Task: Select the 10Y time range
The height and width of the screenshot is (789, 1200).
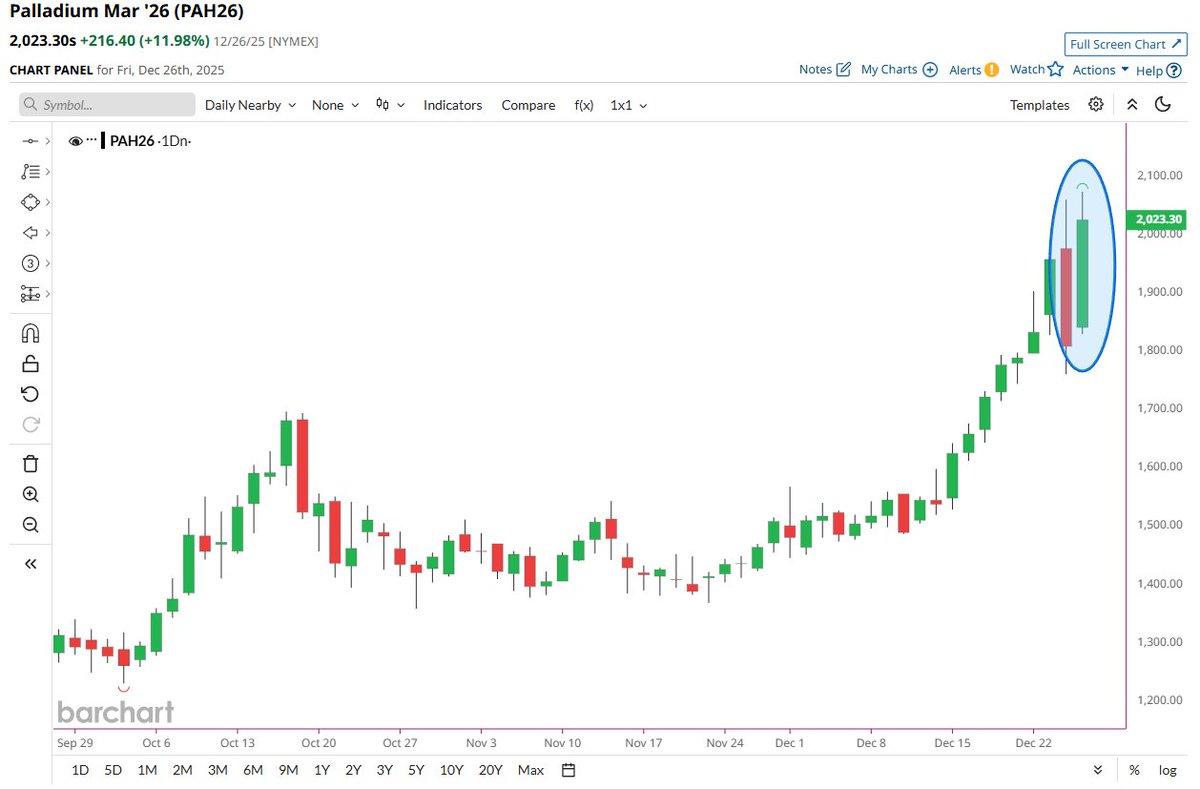Action: click(451, 770)
